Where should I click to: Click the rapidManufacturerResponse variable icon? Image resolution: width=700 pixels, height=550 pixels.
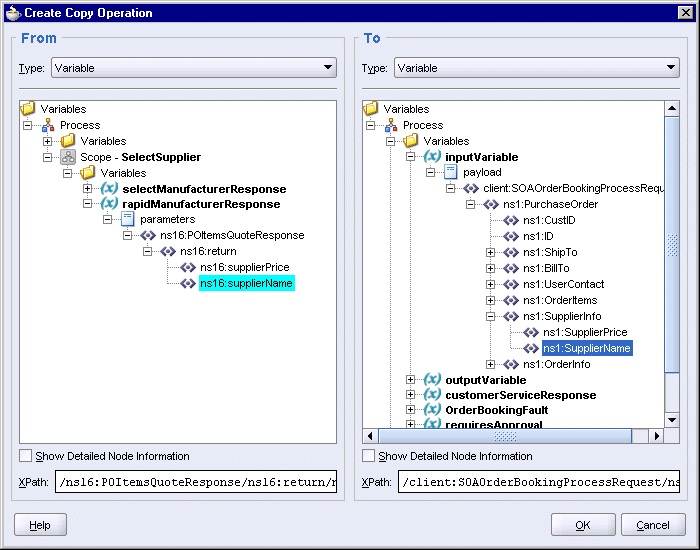(x=109, y=204)
